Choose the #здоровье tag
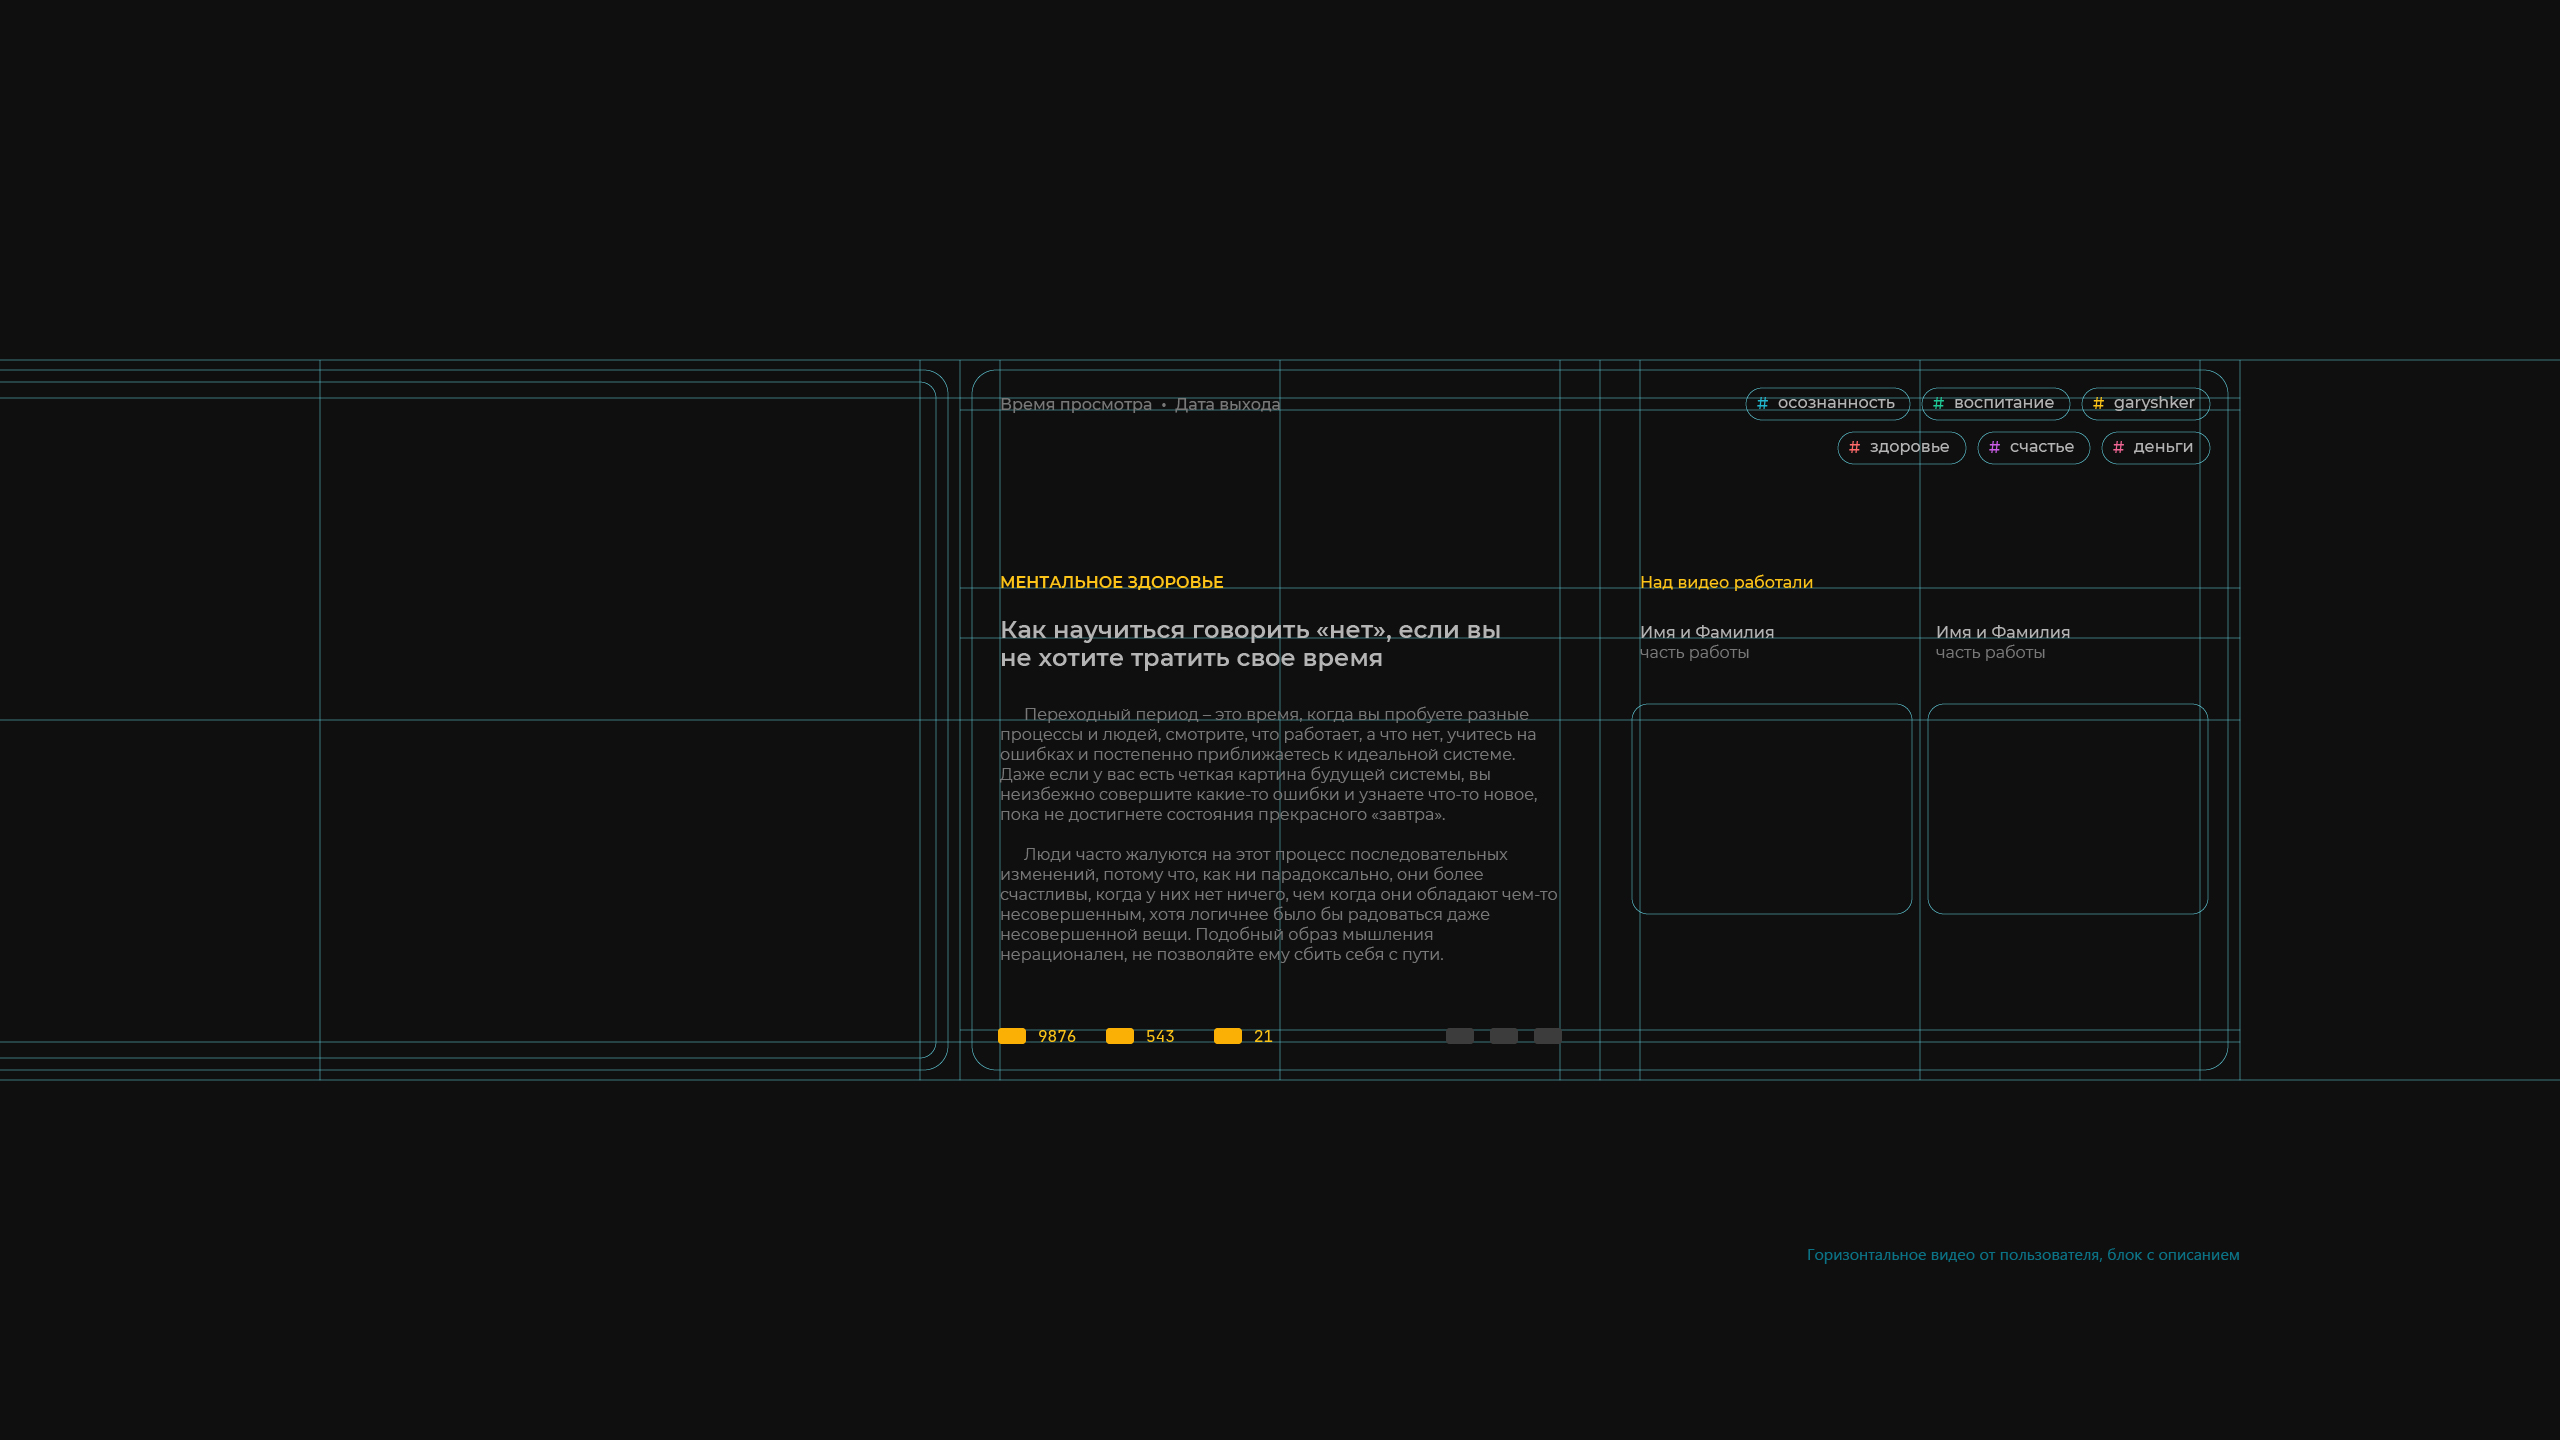 point(1901,447)
